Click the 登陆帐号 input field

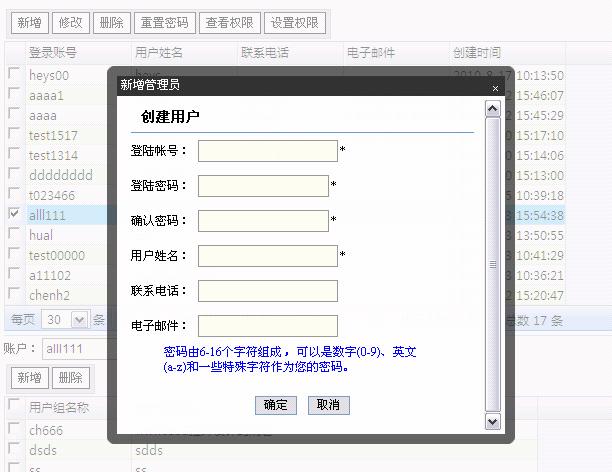(x=268, y=151)
